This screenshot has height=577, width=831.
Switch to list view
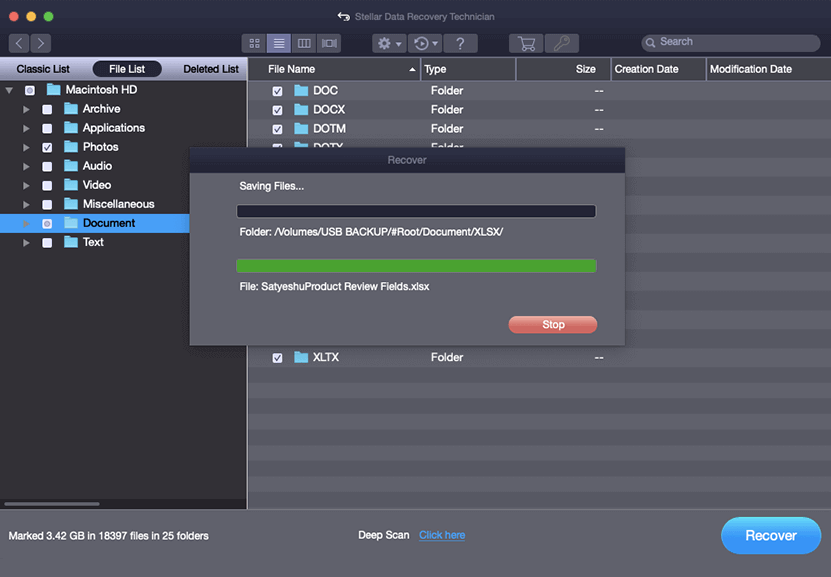click(x=279, y=43)
